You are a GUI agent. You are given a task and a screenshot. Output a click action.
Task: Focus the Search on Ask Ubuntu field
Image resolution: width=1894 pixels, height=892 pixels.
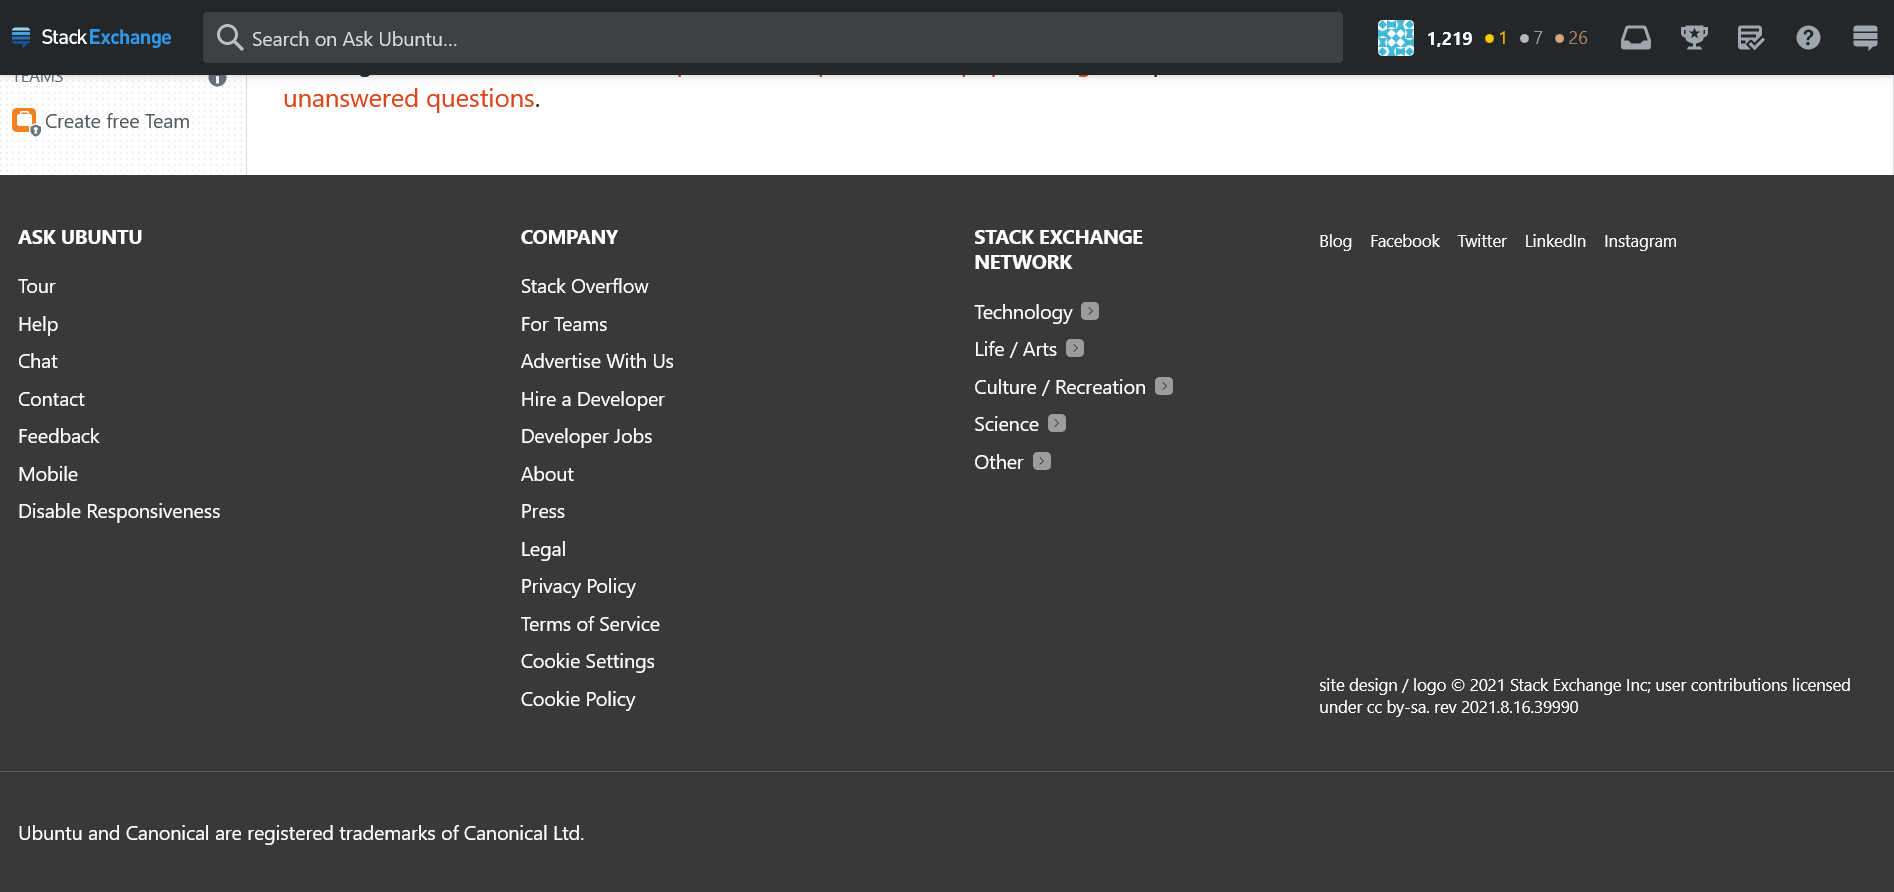(772, 38)
